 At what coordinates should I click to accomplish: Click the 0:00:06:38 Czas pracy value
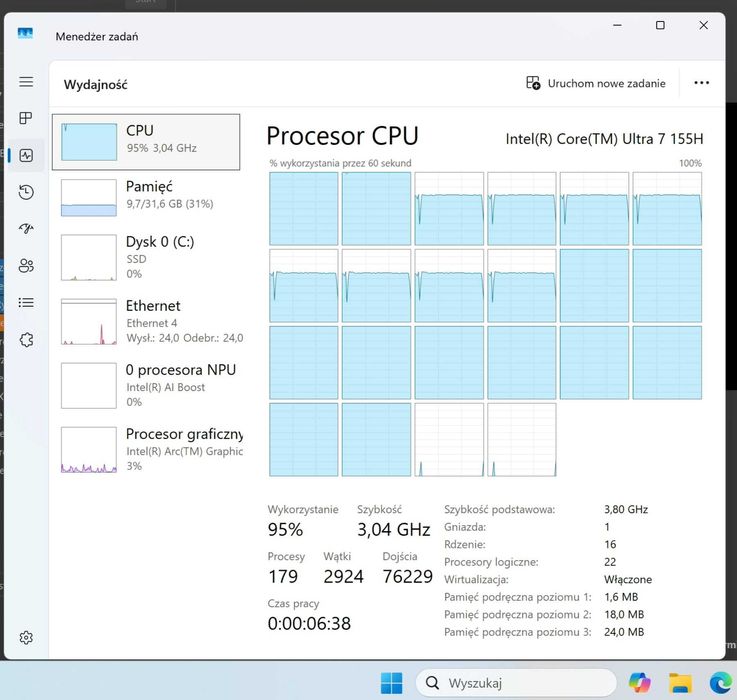click(x=309, y=623)
